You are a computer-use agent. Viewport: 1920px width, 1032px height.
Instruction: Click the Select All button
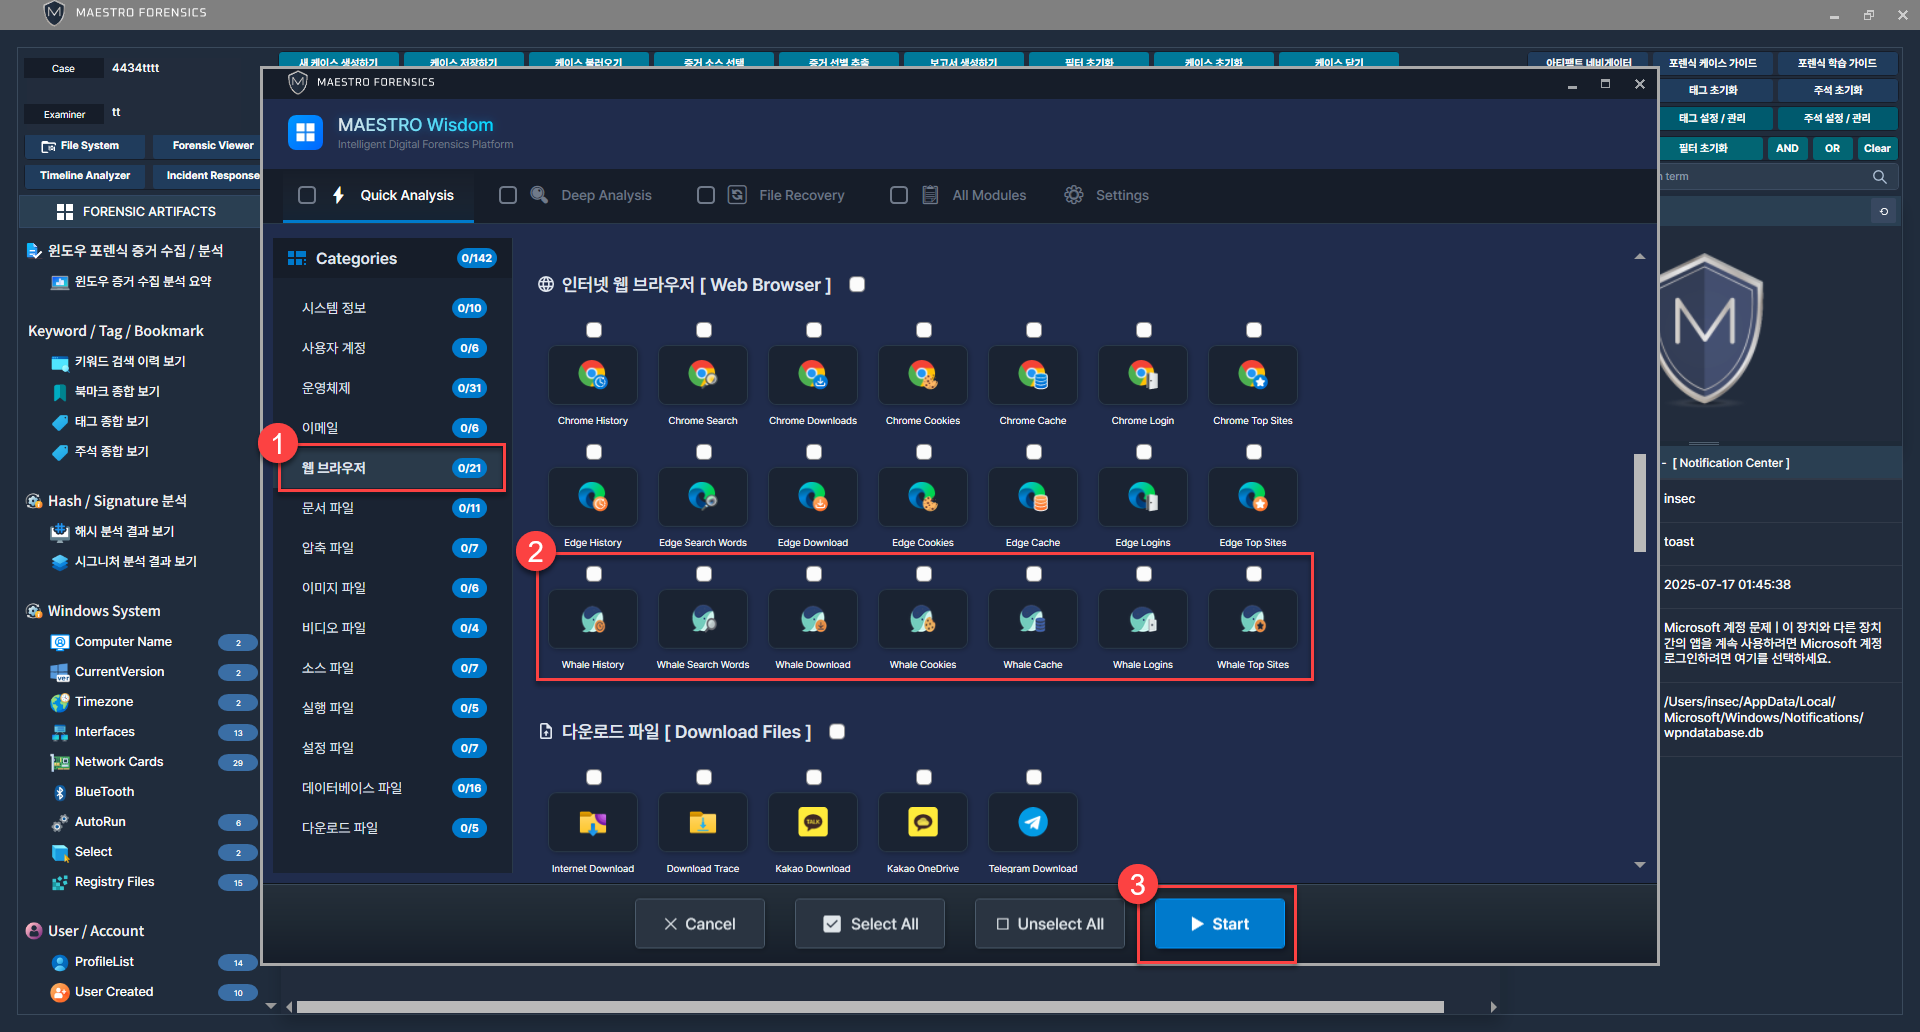(x=870, y=924)
